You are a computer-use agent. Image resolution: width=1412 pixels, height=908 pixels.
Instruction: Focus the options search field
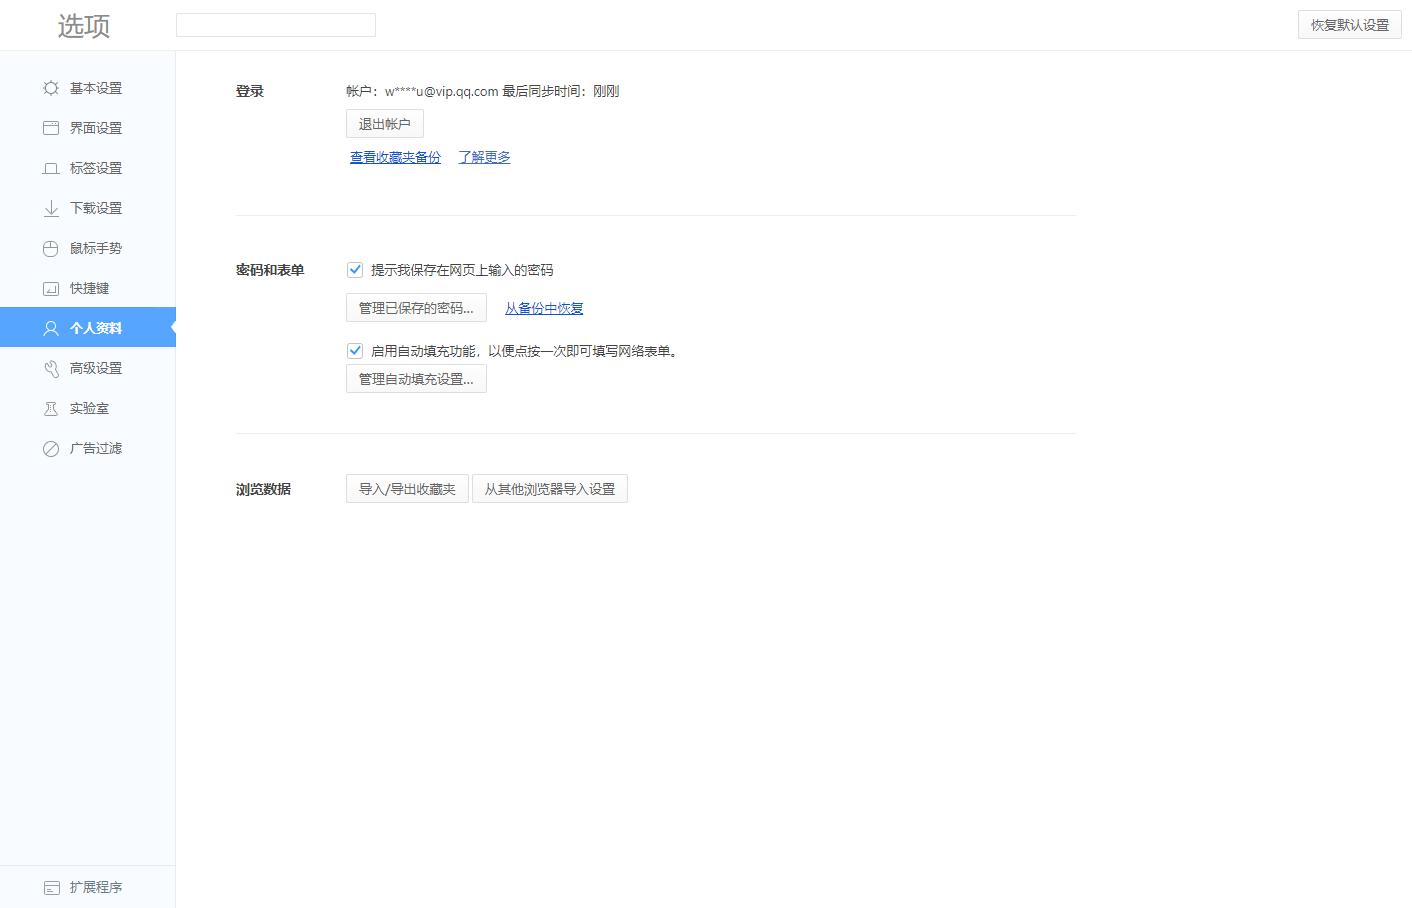[x=276, y=25]
